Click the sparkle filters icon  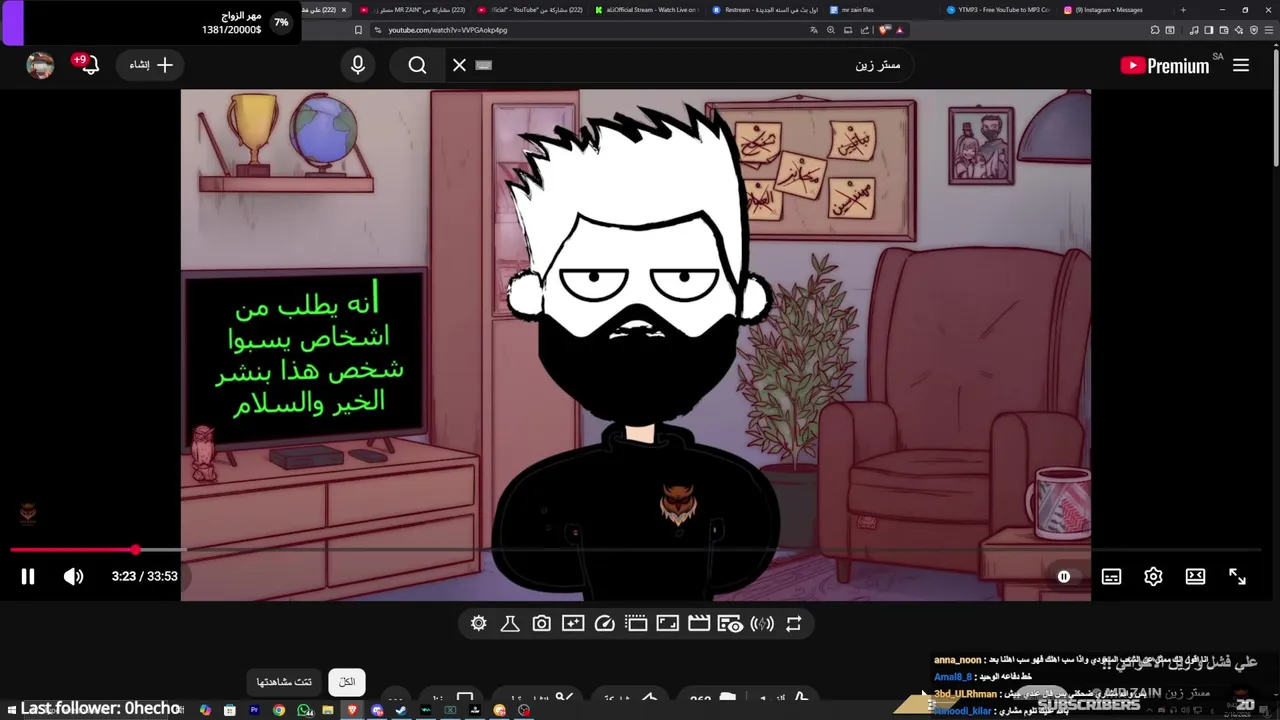[573, 623]
